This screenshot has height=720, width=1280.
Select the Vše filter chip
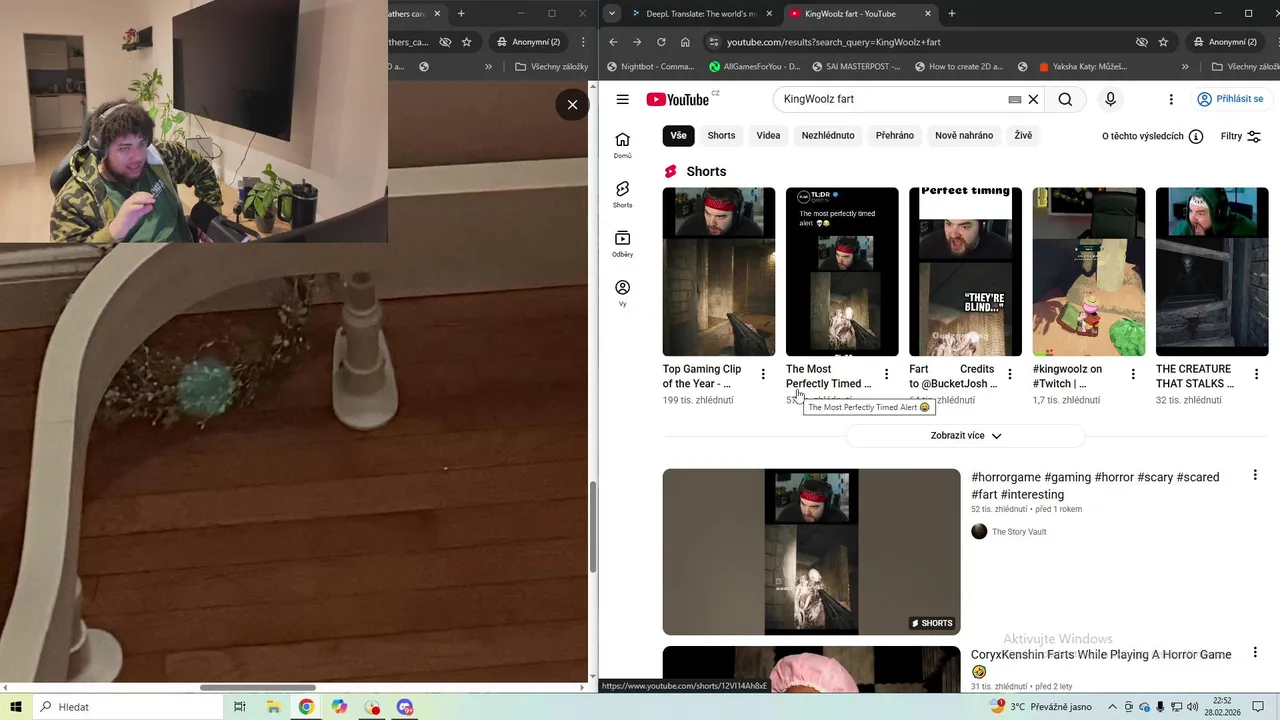[678, 136]
